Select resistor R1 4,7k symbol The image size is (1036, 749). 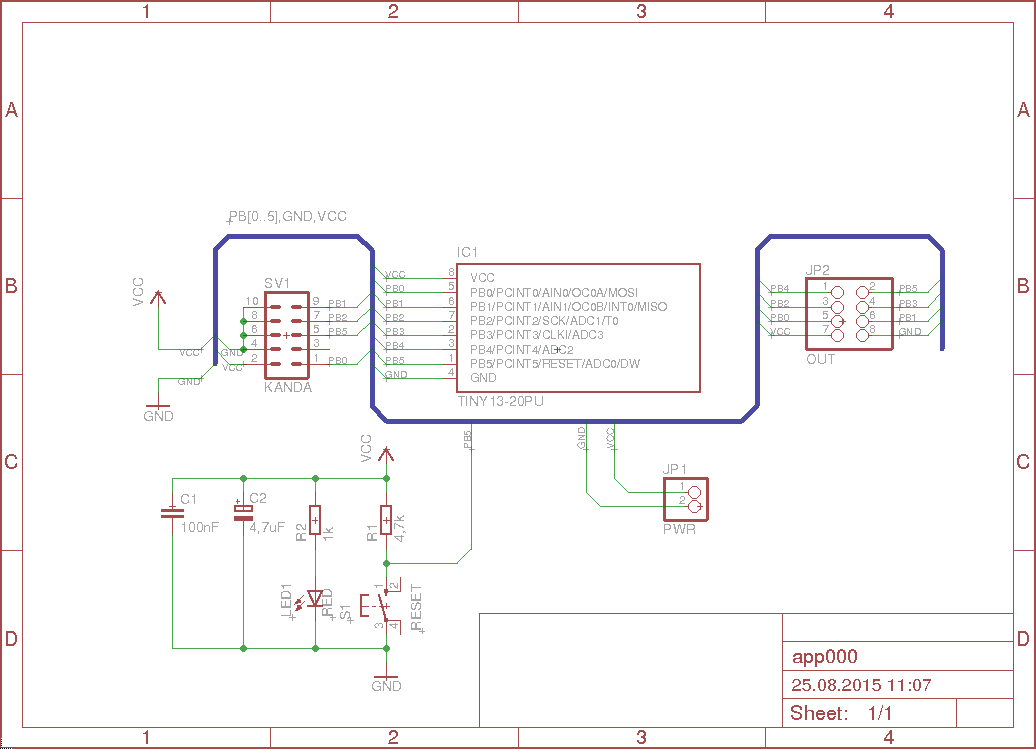coord(386,518)
